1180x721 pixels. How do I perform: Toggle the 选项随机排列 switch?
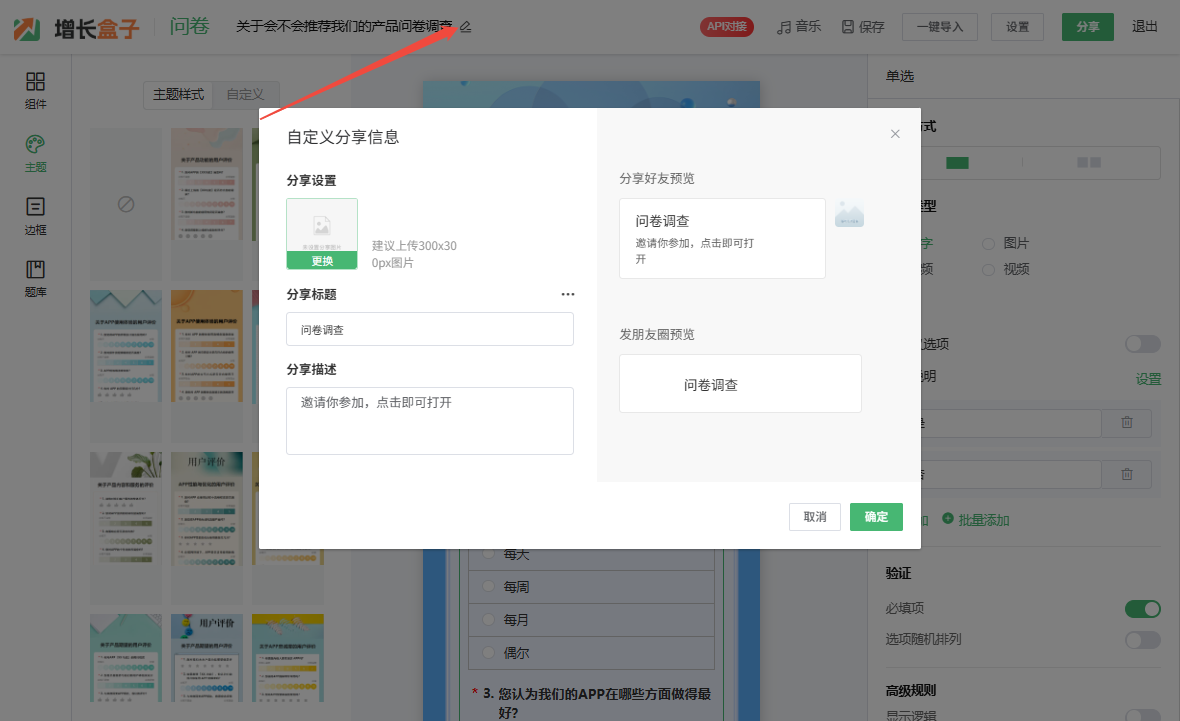pyautogui.click(x=1142, y=640)
